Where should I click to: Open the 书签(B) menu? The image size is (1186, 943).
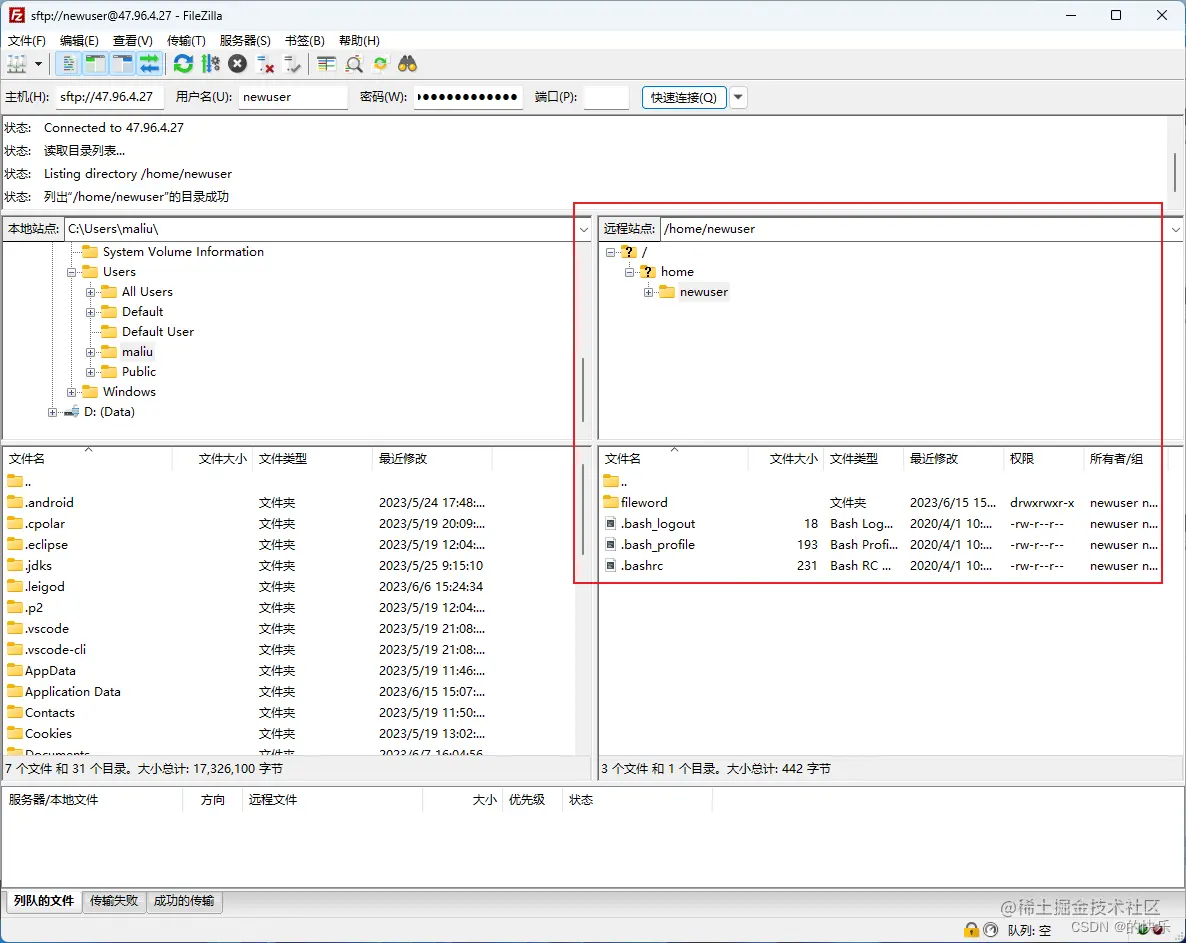tap(305, 41)
